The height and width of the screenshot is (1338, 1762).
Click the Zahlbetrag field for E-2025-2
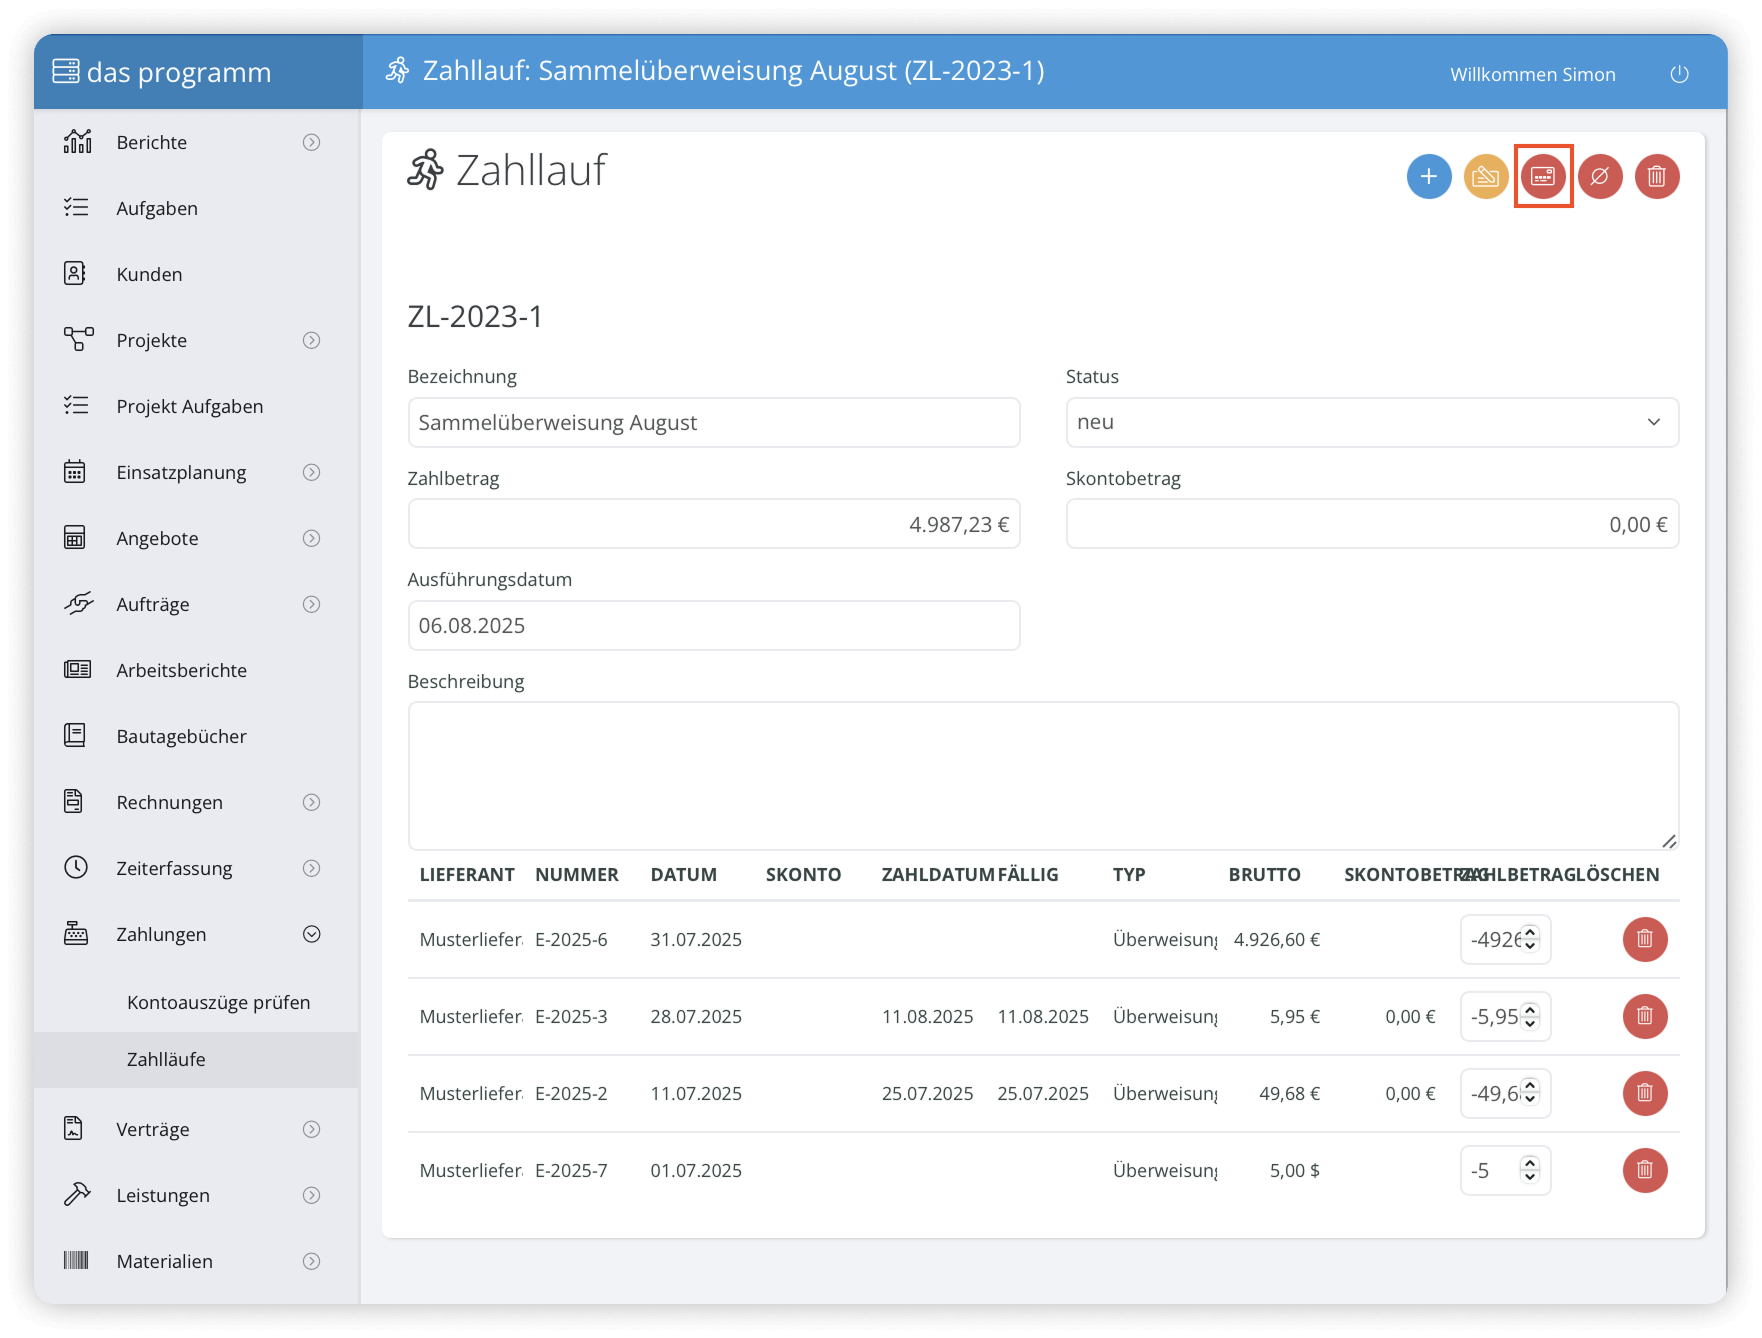tap(1505, 1093)
